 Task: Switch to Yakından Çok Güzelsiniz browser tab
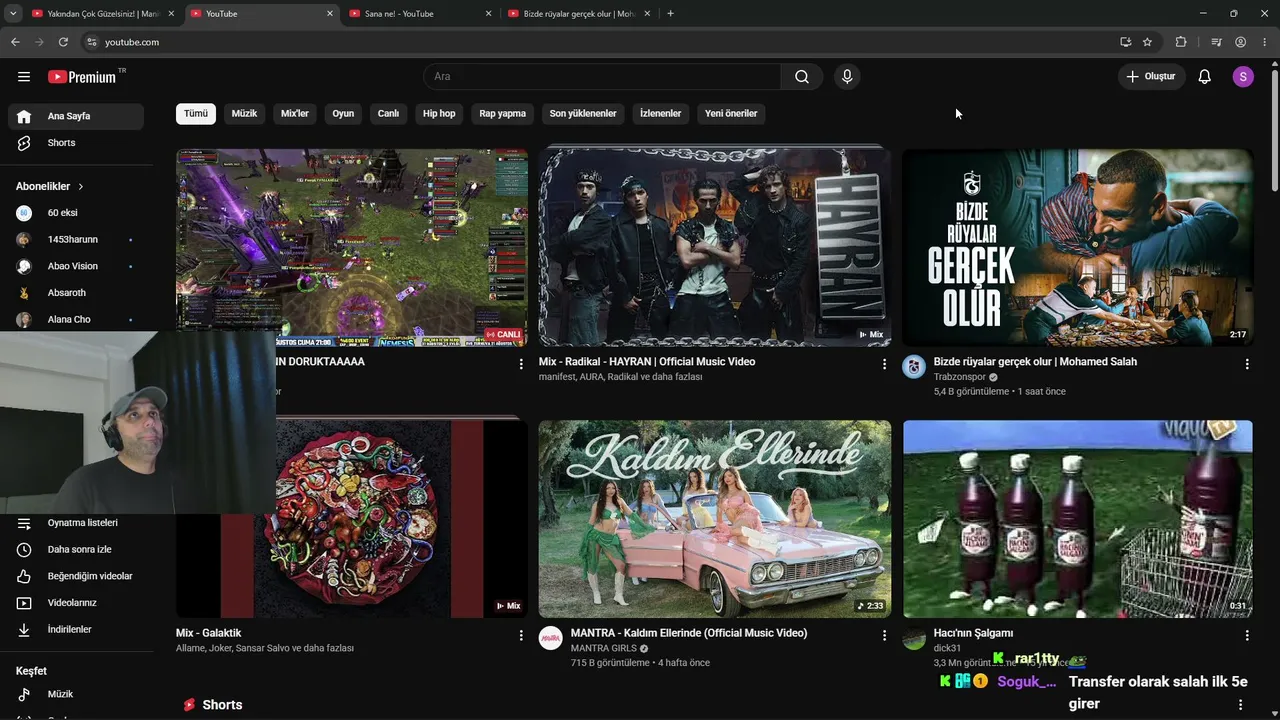(x=102, y=14)
